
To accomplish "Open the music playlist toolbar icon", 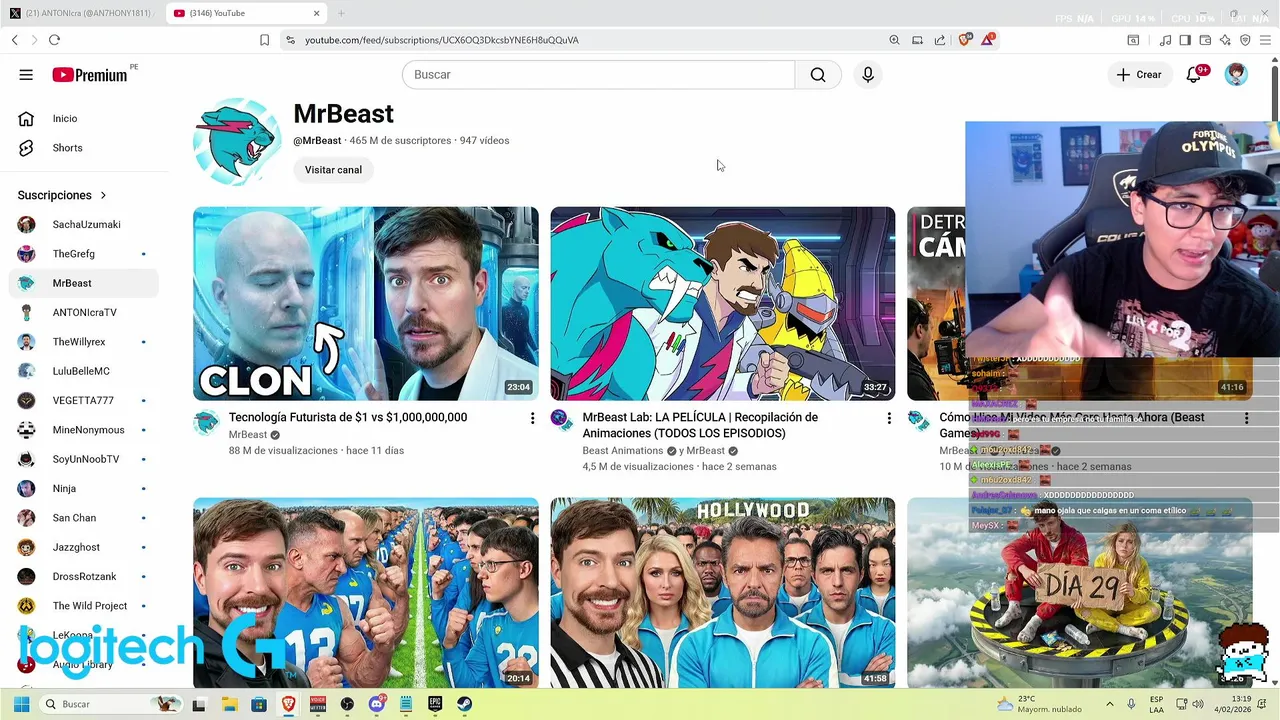I will tap(1165, 40).
